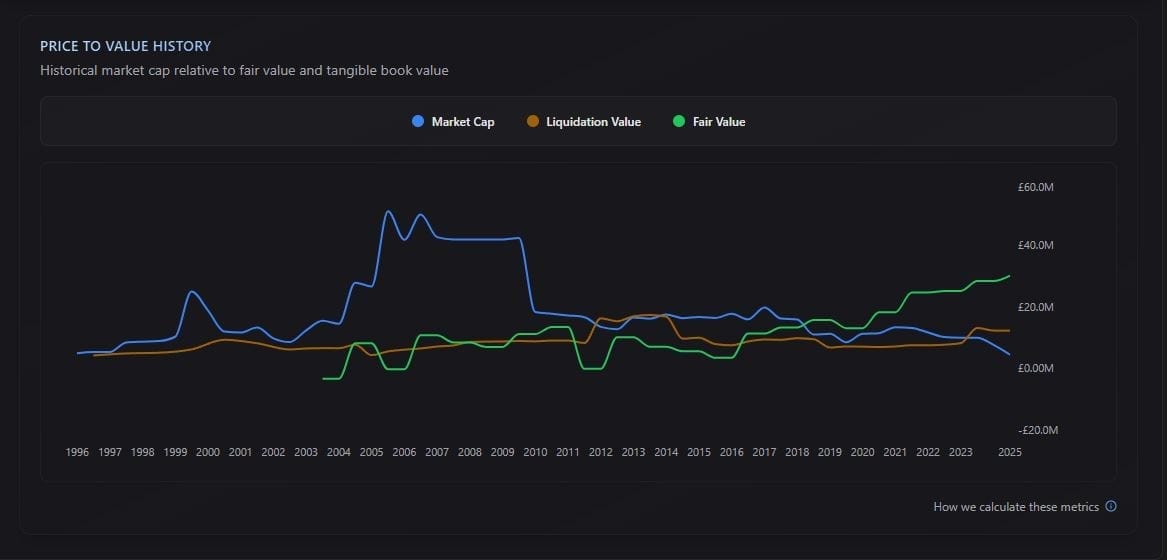Select the 2025 x-axis year label
1167x560 pixels.
[1010, 452]
